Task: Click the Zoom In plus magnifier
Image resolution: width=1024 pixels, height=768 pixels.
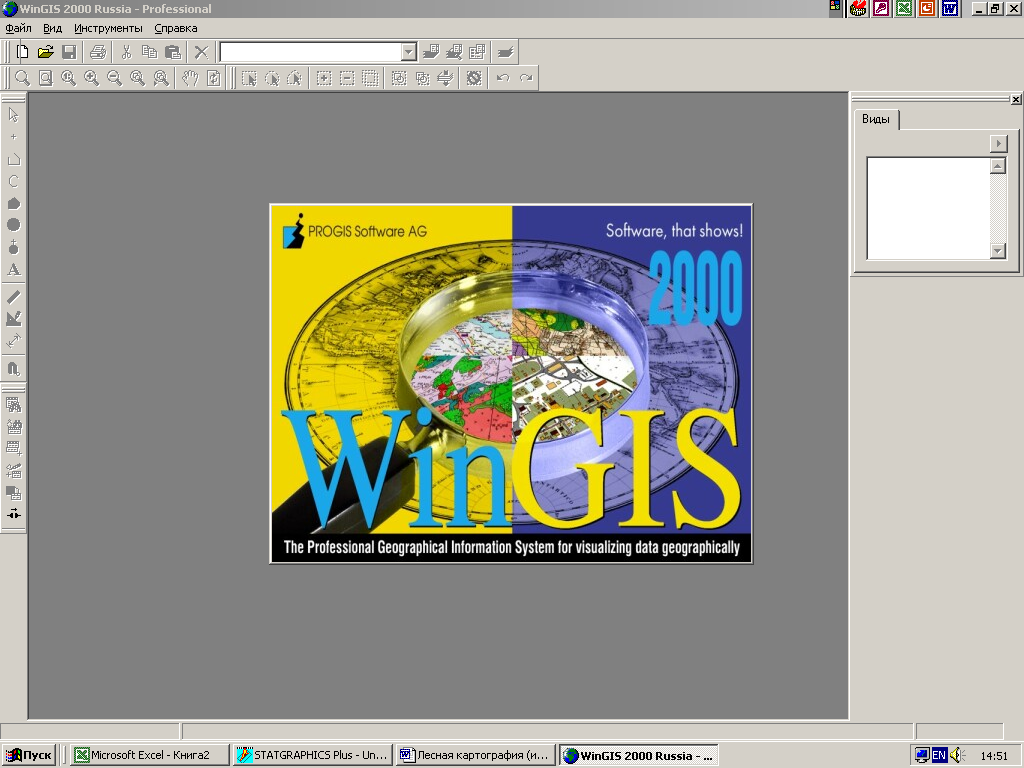Action: coord(91,78)
